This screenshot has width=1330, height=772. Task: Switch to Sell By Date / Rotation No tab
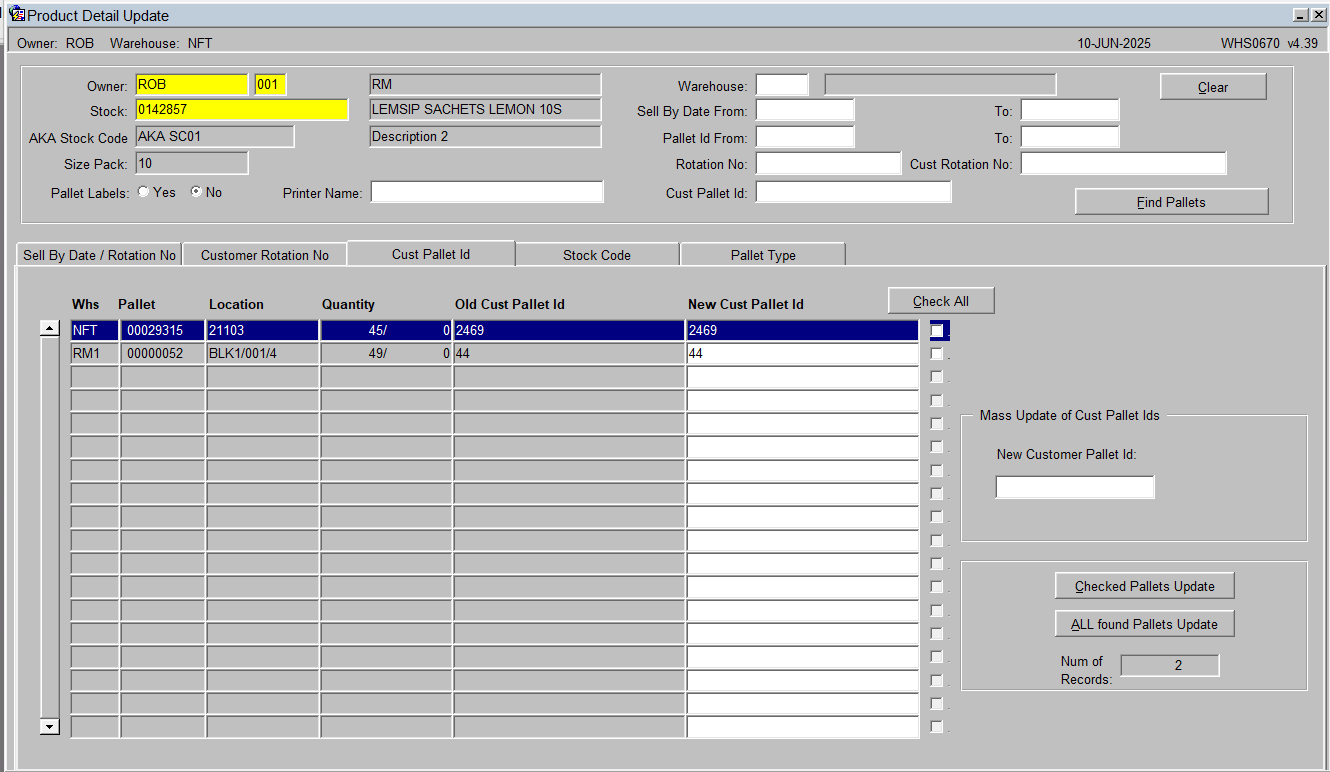99,255
